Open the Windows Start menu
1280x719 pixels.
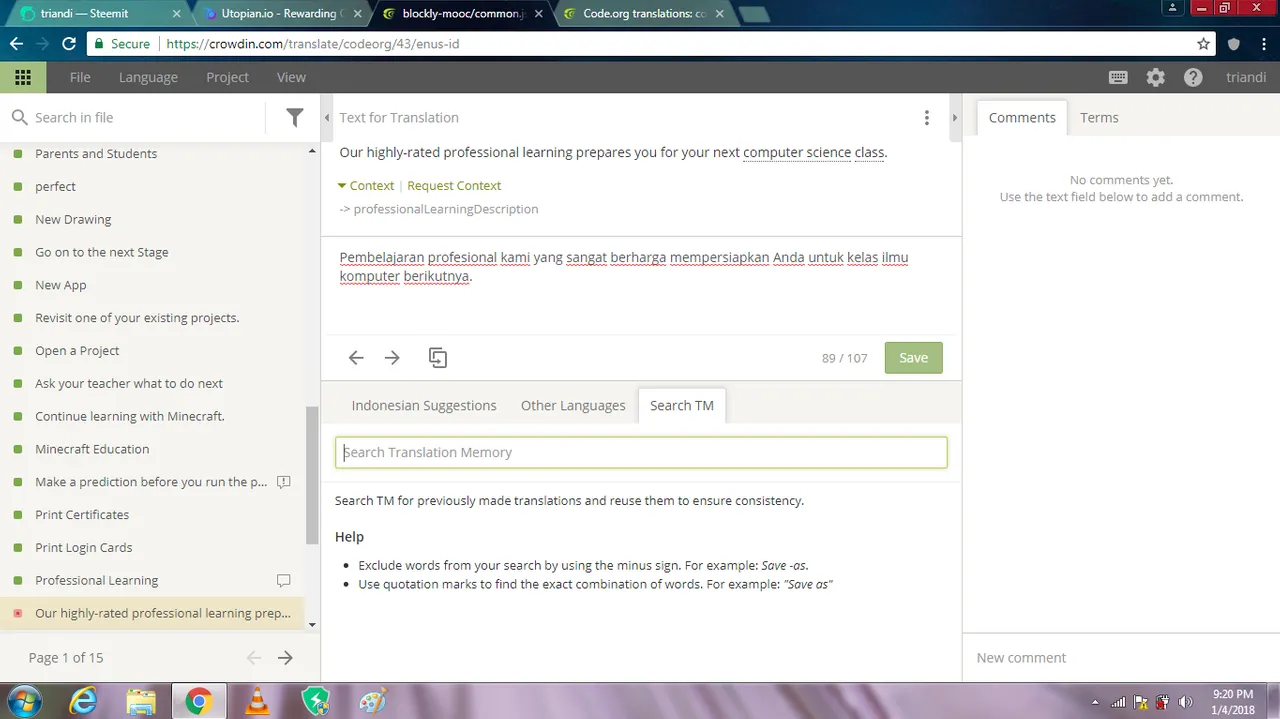23,701
